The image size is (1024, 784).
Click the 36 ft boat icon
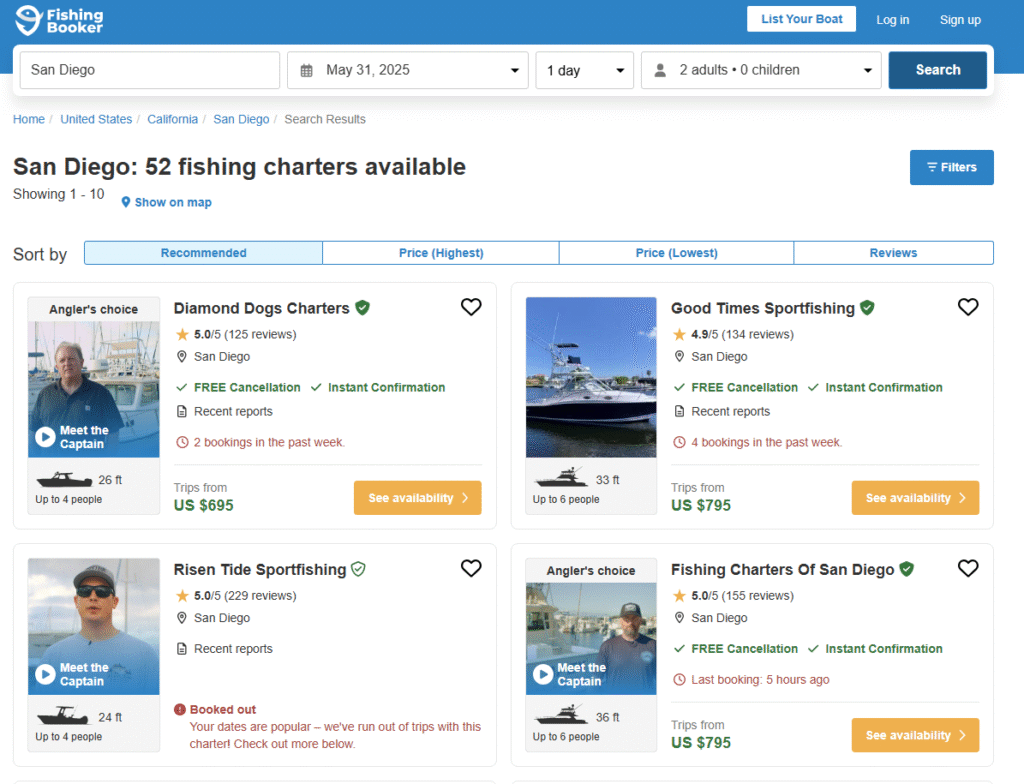coord(562,715)
